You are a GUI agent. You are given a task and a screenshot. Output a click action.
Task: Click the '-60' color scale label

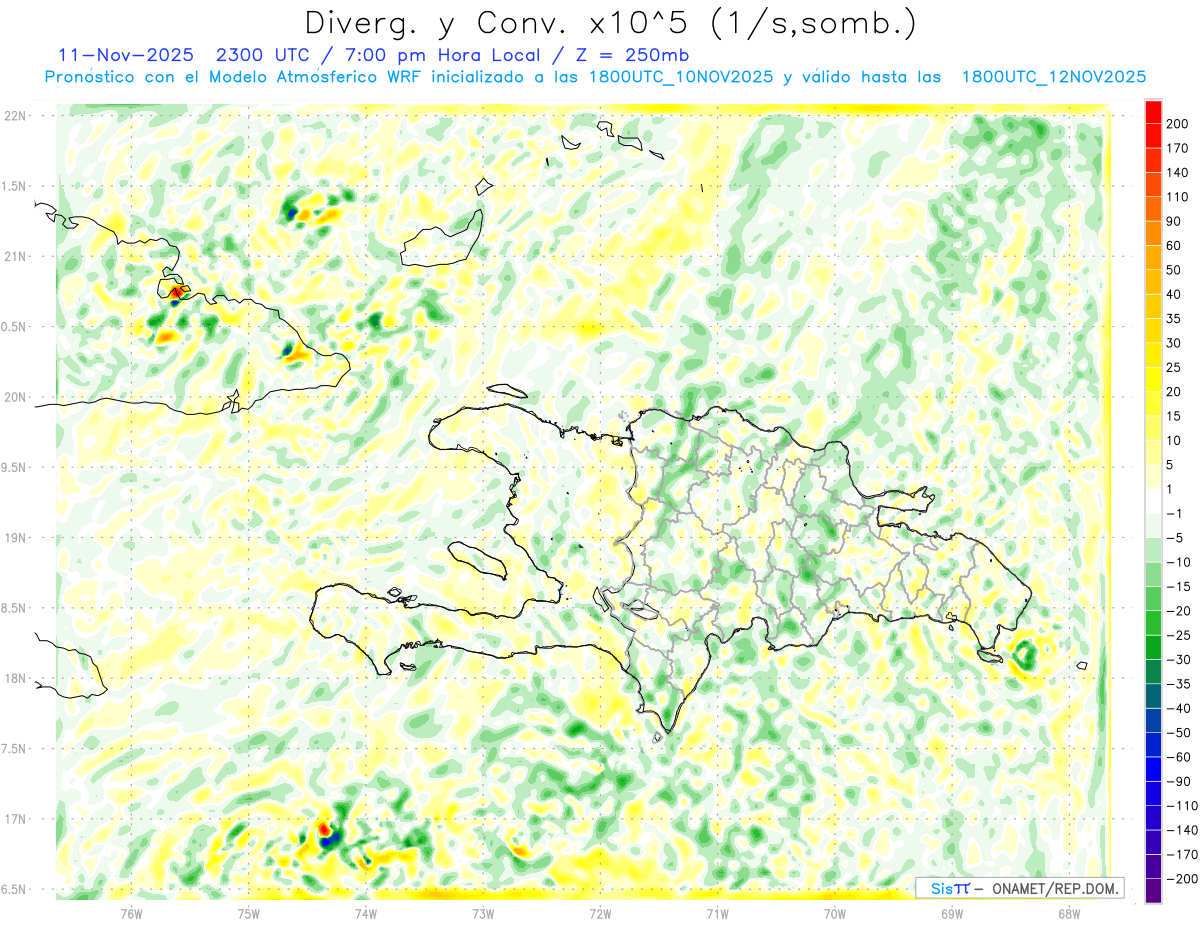click(1179, 757)
